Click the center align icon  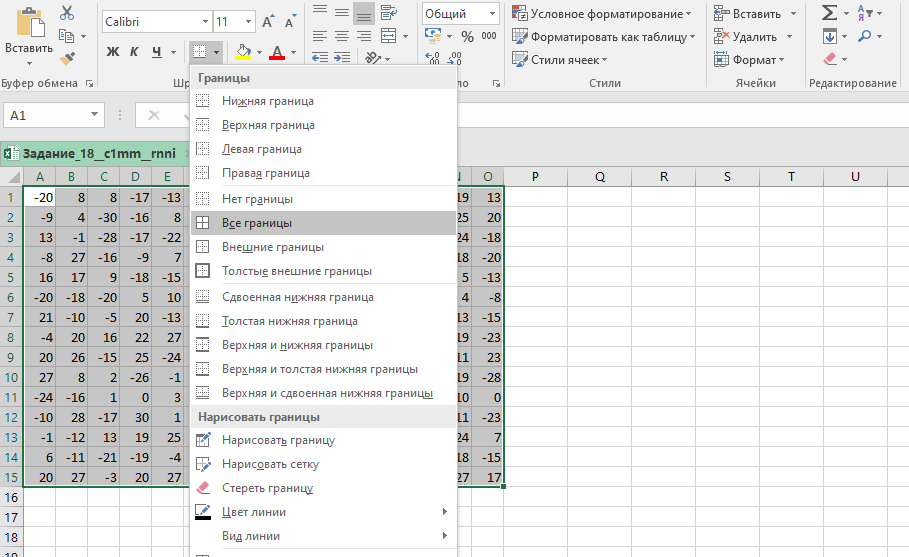(342, 36)
